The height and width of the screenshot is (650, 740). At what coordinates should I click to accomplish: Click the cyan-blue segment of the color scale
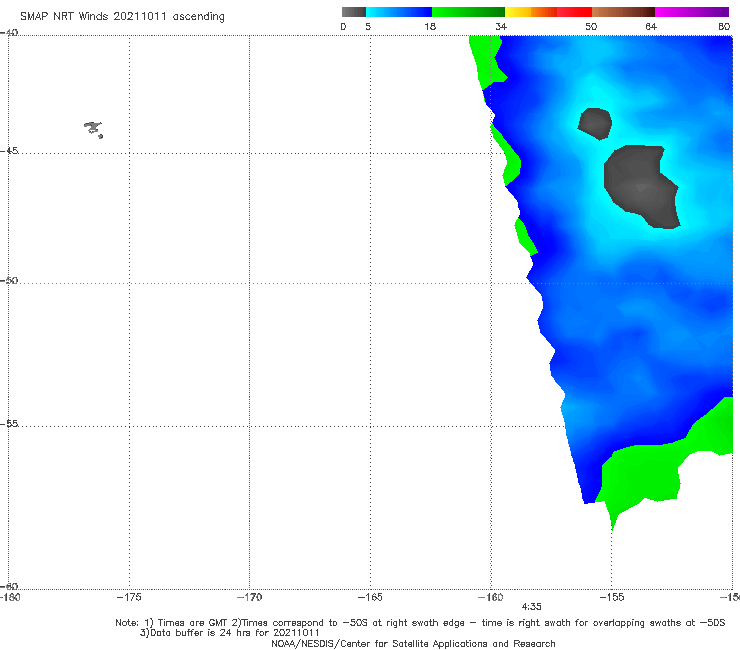[399, 12]
